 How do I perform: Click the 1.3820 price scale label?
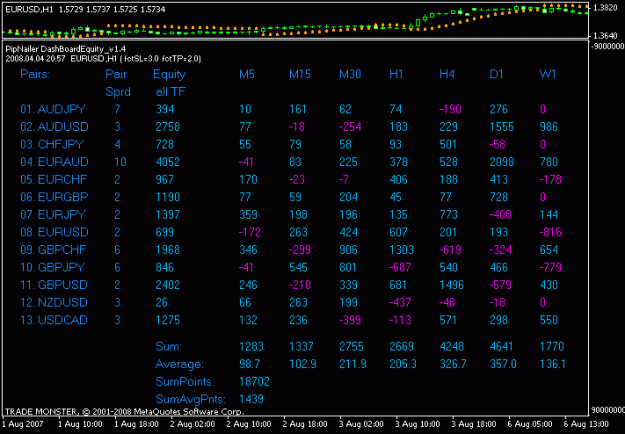(x=605, y=7)
